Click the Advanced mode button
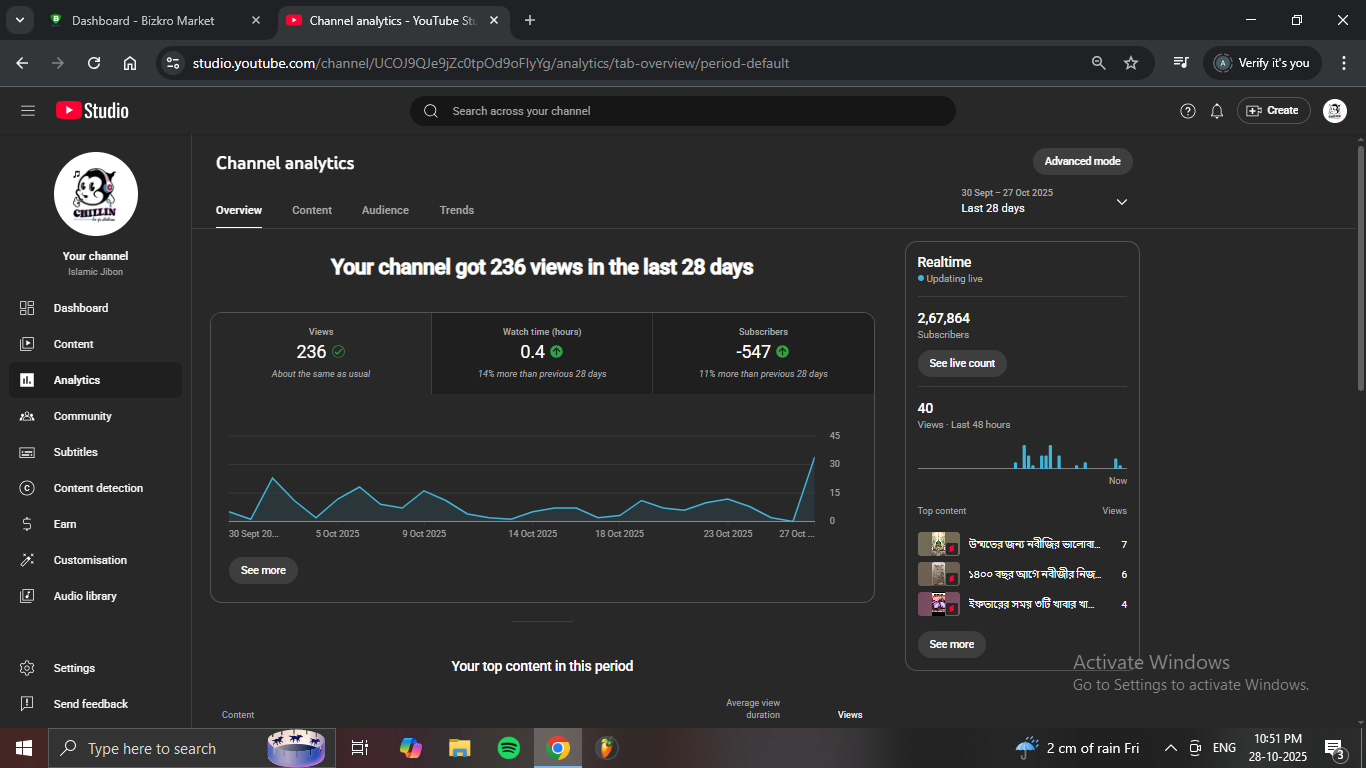Viewport: 1366px width, 768px height. point(1082,161)
